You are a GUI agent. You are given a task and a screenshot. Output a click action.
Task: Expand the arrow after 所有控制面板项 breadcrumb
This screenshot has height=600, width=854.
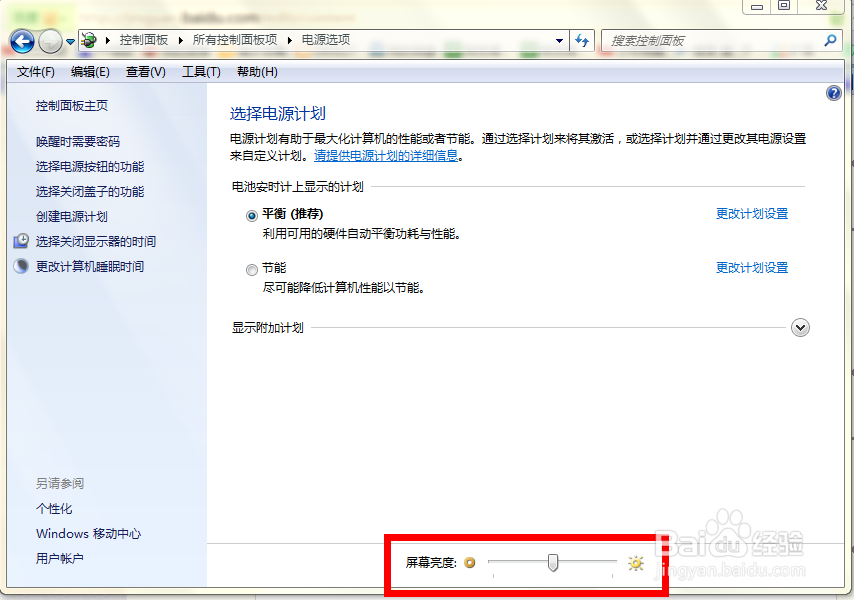(290, 40)
